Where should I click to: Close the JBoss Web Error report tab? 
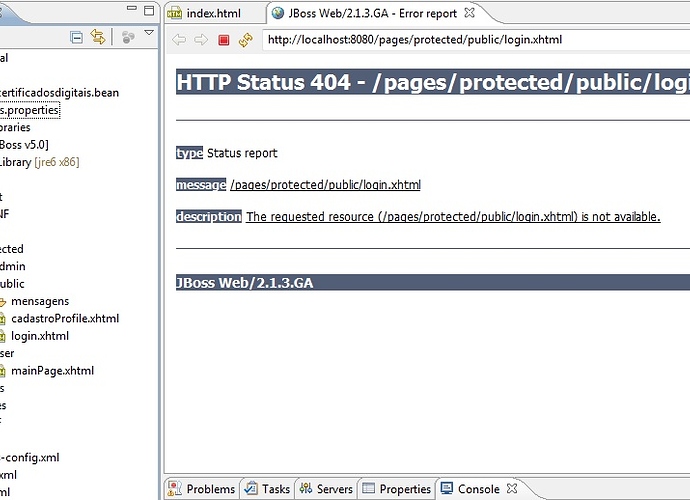click(470, 13)
